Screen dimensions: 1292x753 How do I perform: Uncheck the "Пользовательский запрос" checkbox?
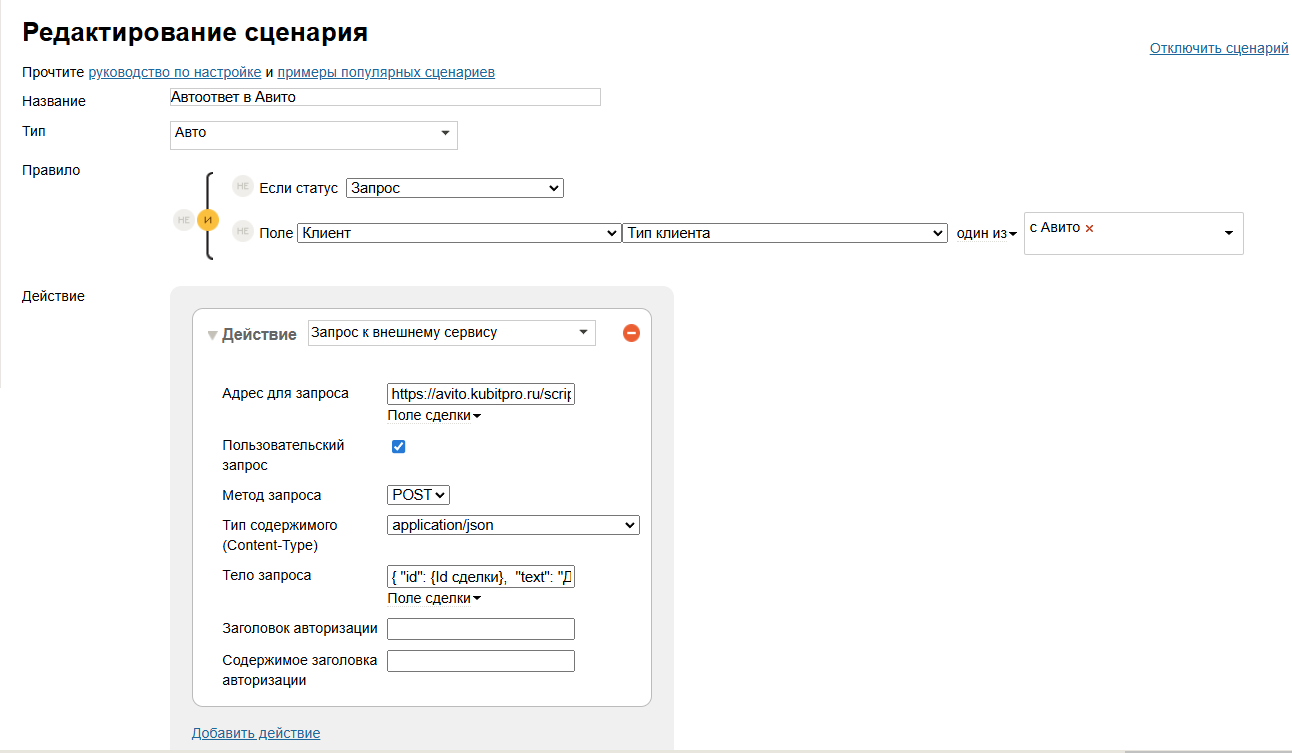tap(398, 446)
